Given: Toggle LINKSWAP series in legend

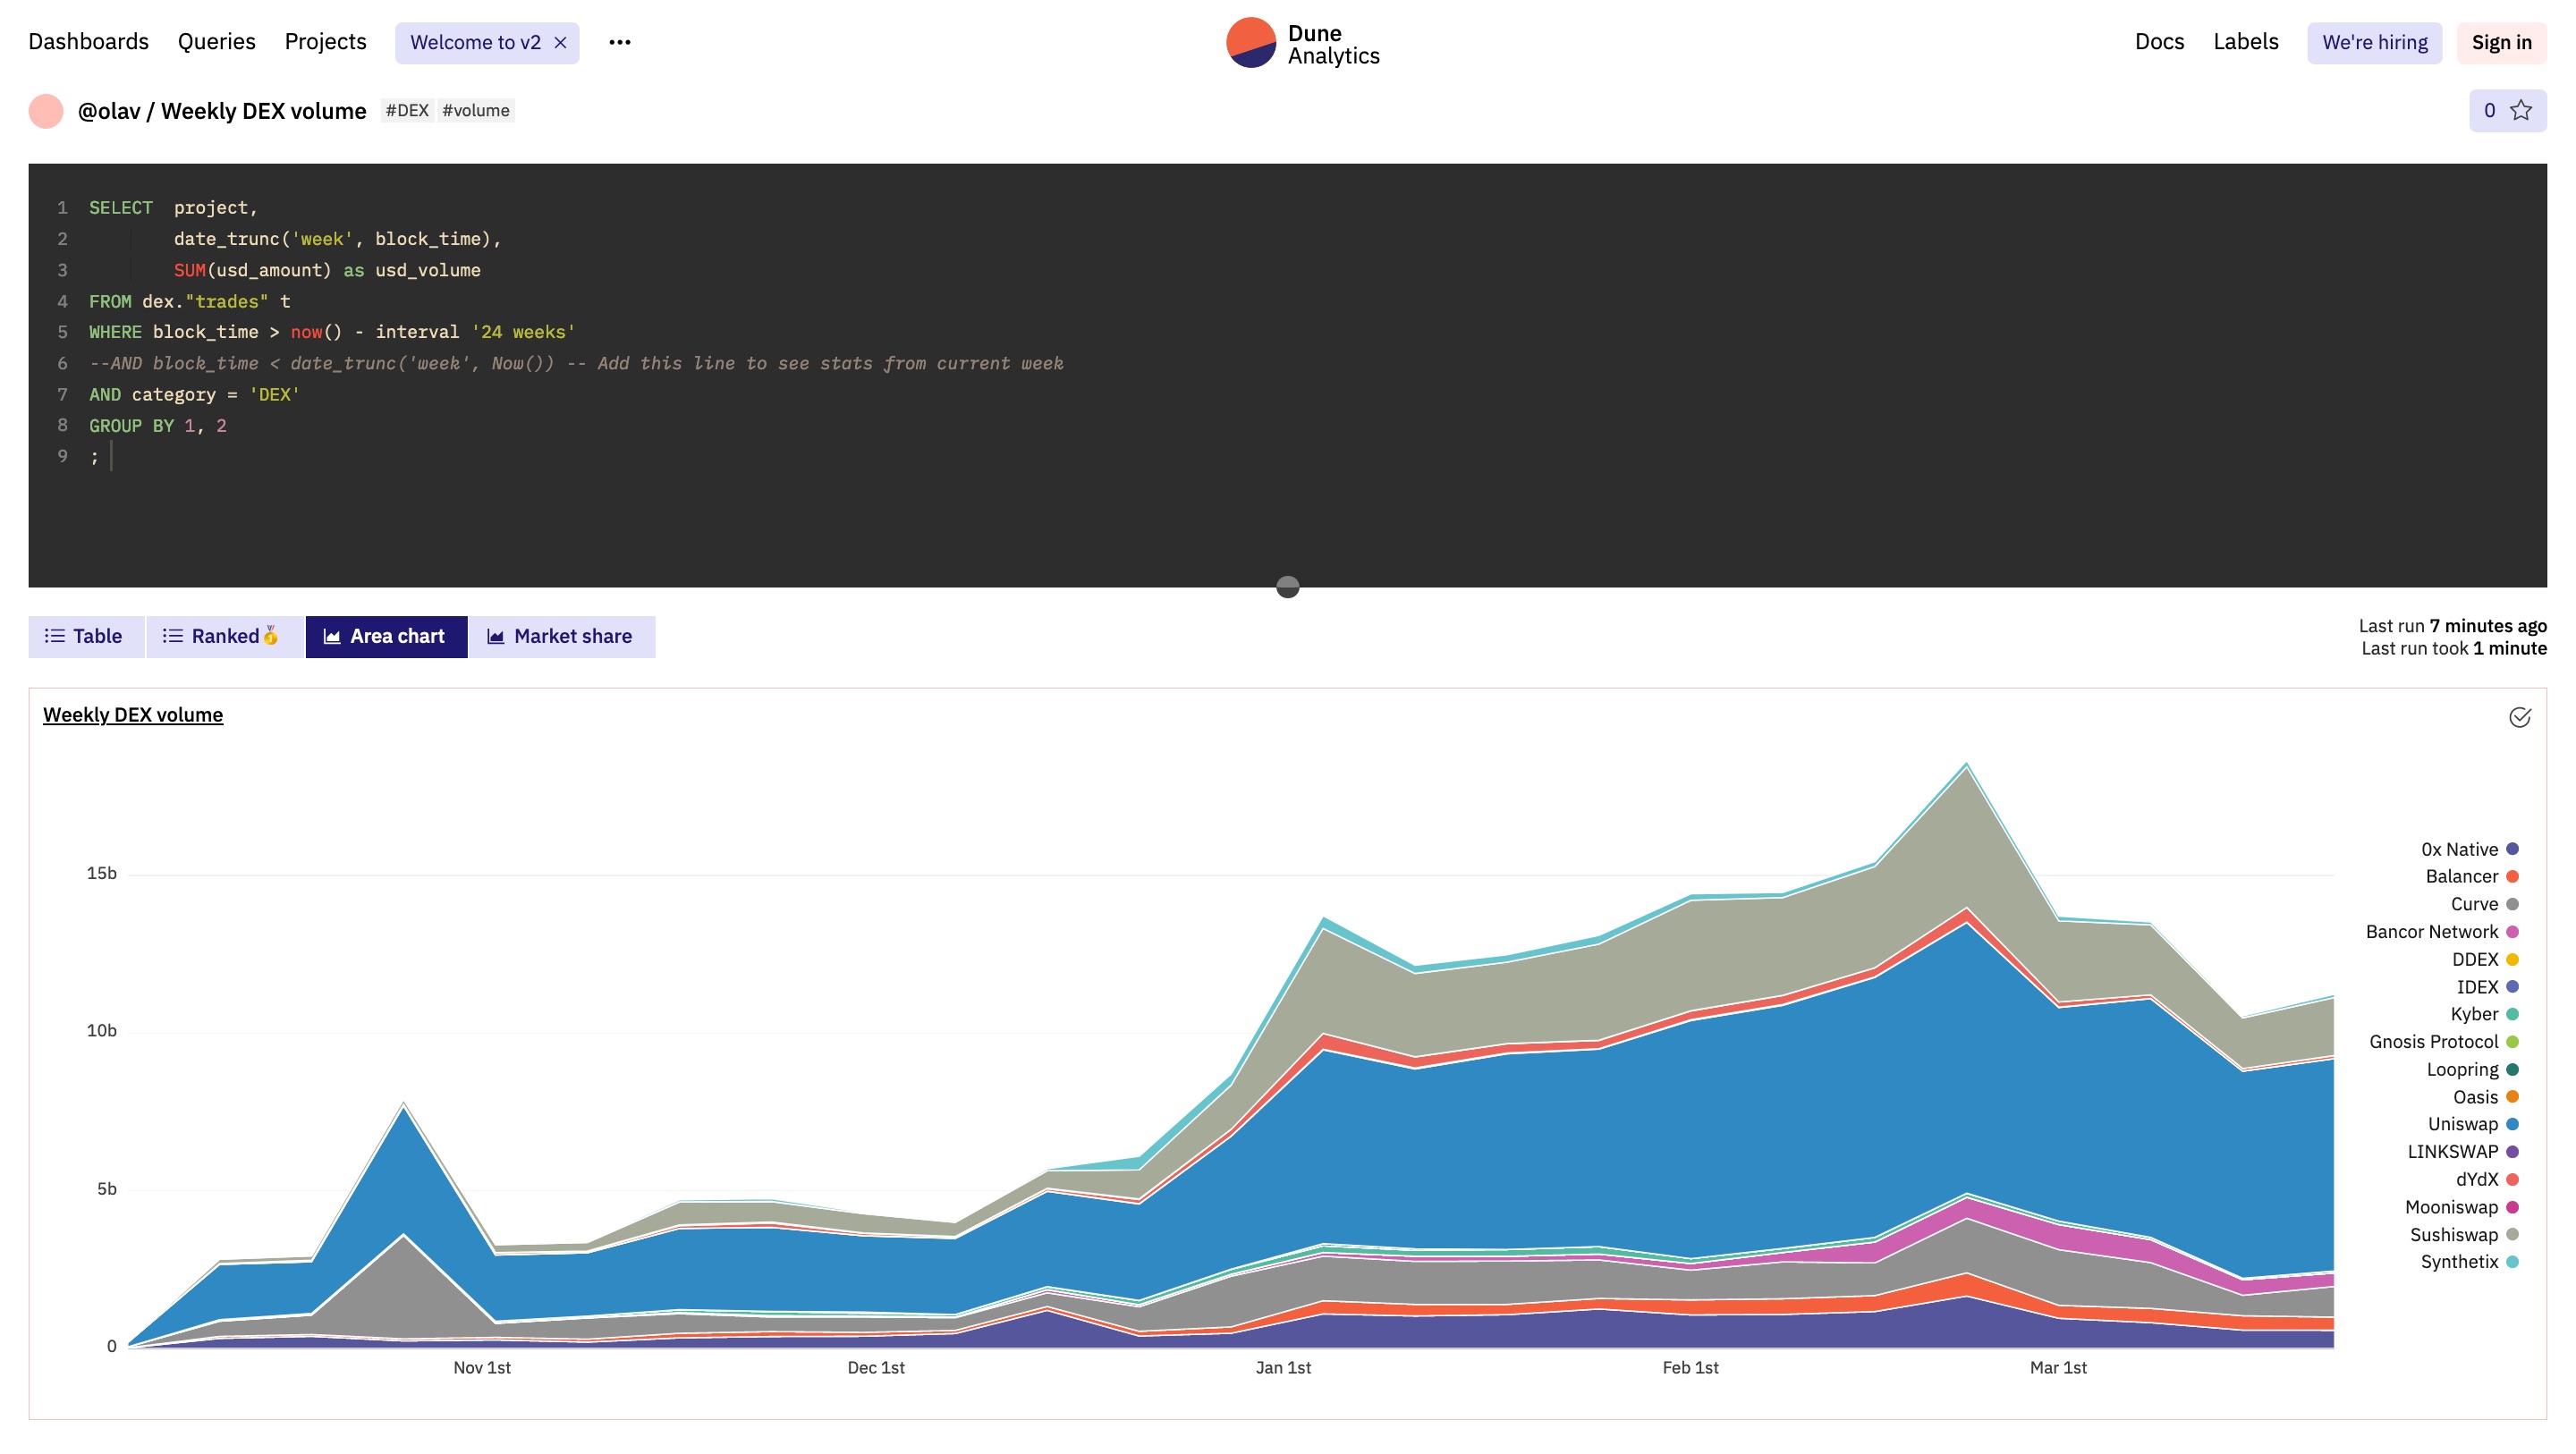Looking at the screenshot, I should click(2462, 1152).
